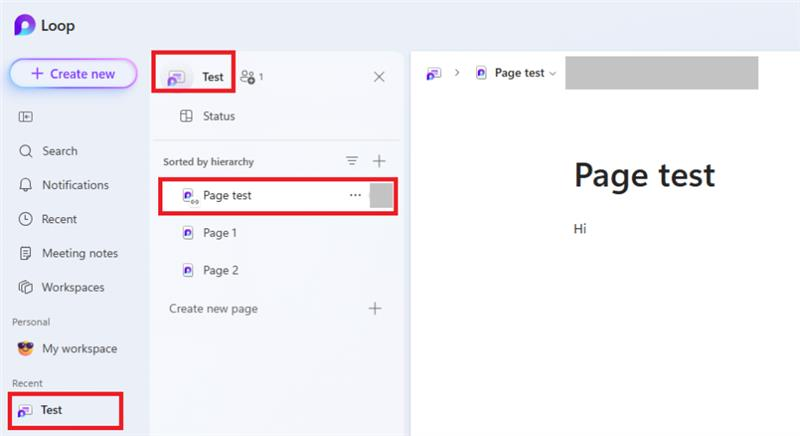800x436 pixels.
Task: Click the Search magnifier icon
Action: [x=26, y=151]
